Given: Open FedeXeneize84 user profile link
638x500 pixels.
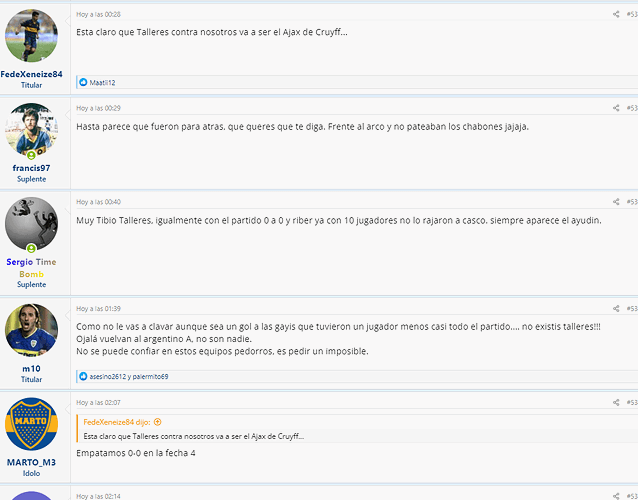Looking at the screenshot, I should coord(31,74).
